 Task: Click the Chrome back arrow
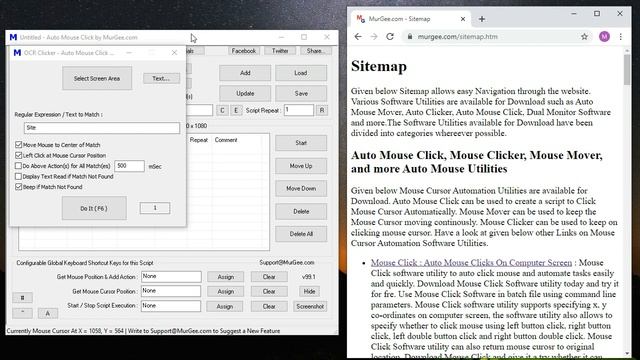click(x=358, y=37)
